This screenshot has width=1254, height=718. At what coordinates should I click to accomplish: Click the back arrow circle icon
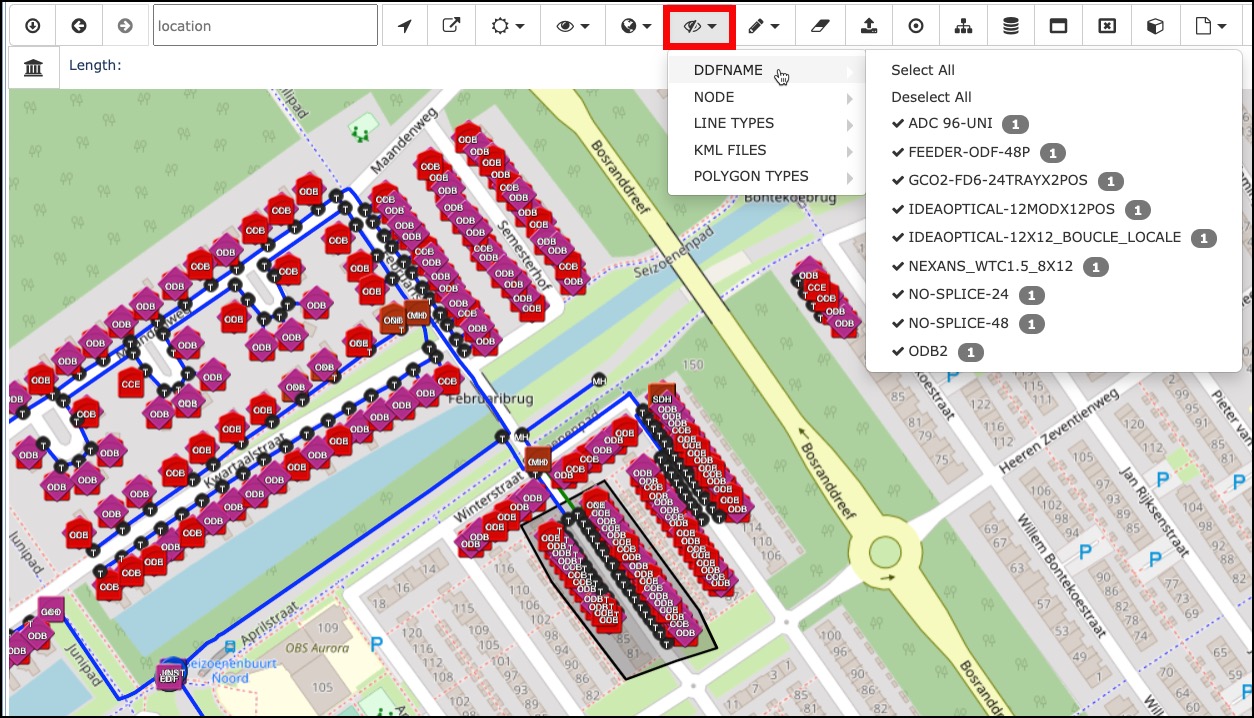pyautogui.click(x=79, y=26)
